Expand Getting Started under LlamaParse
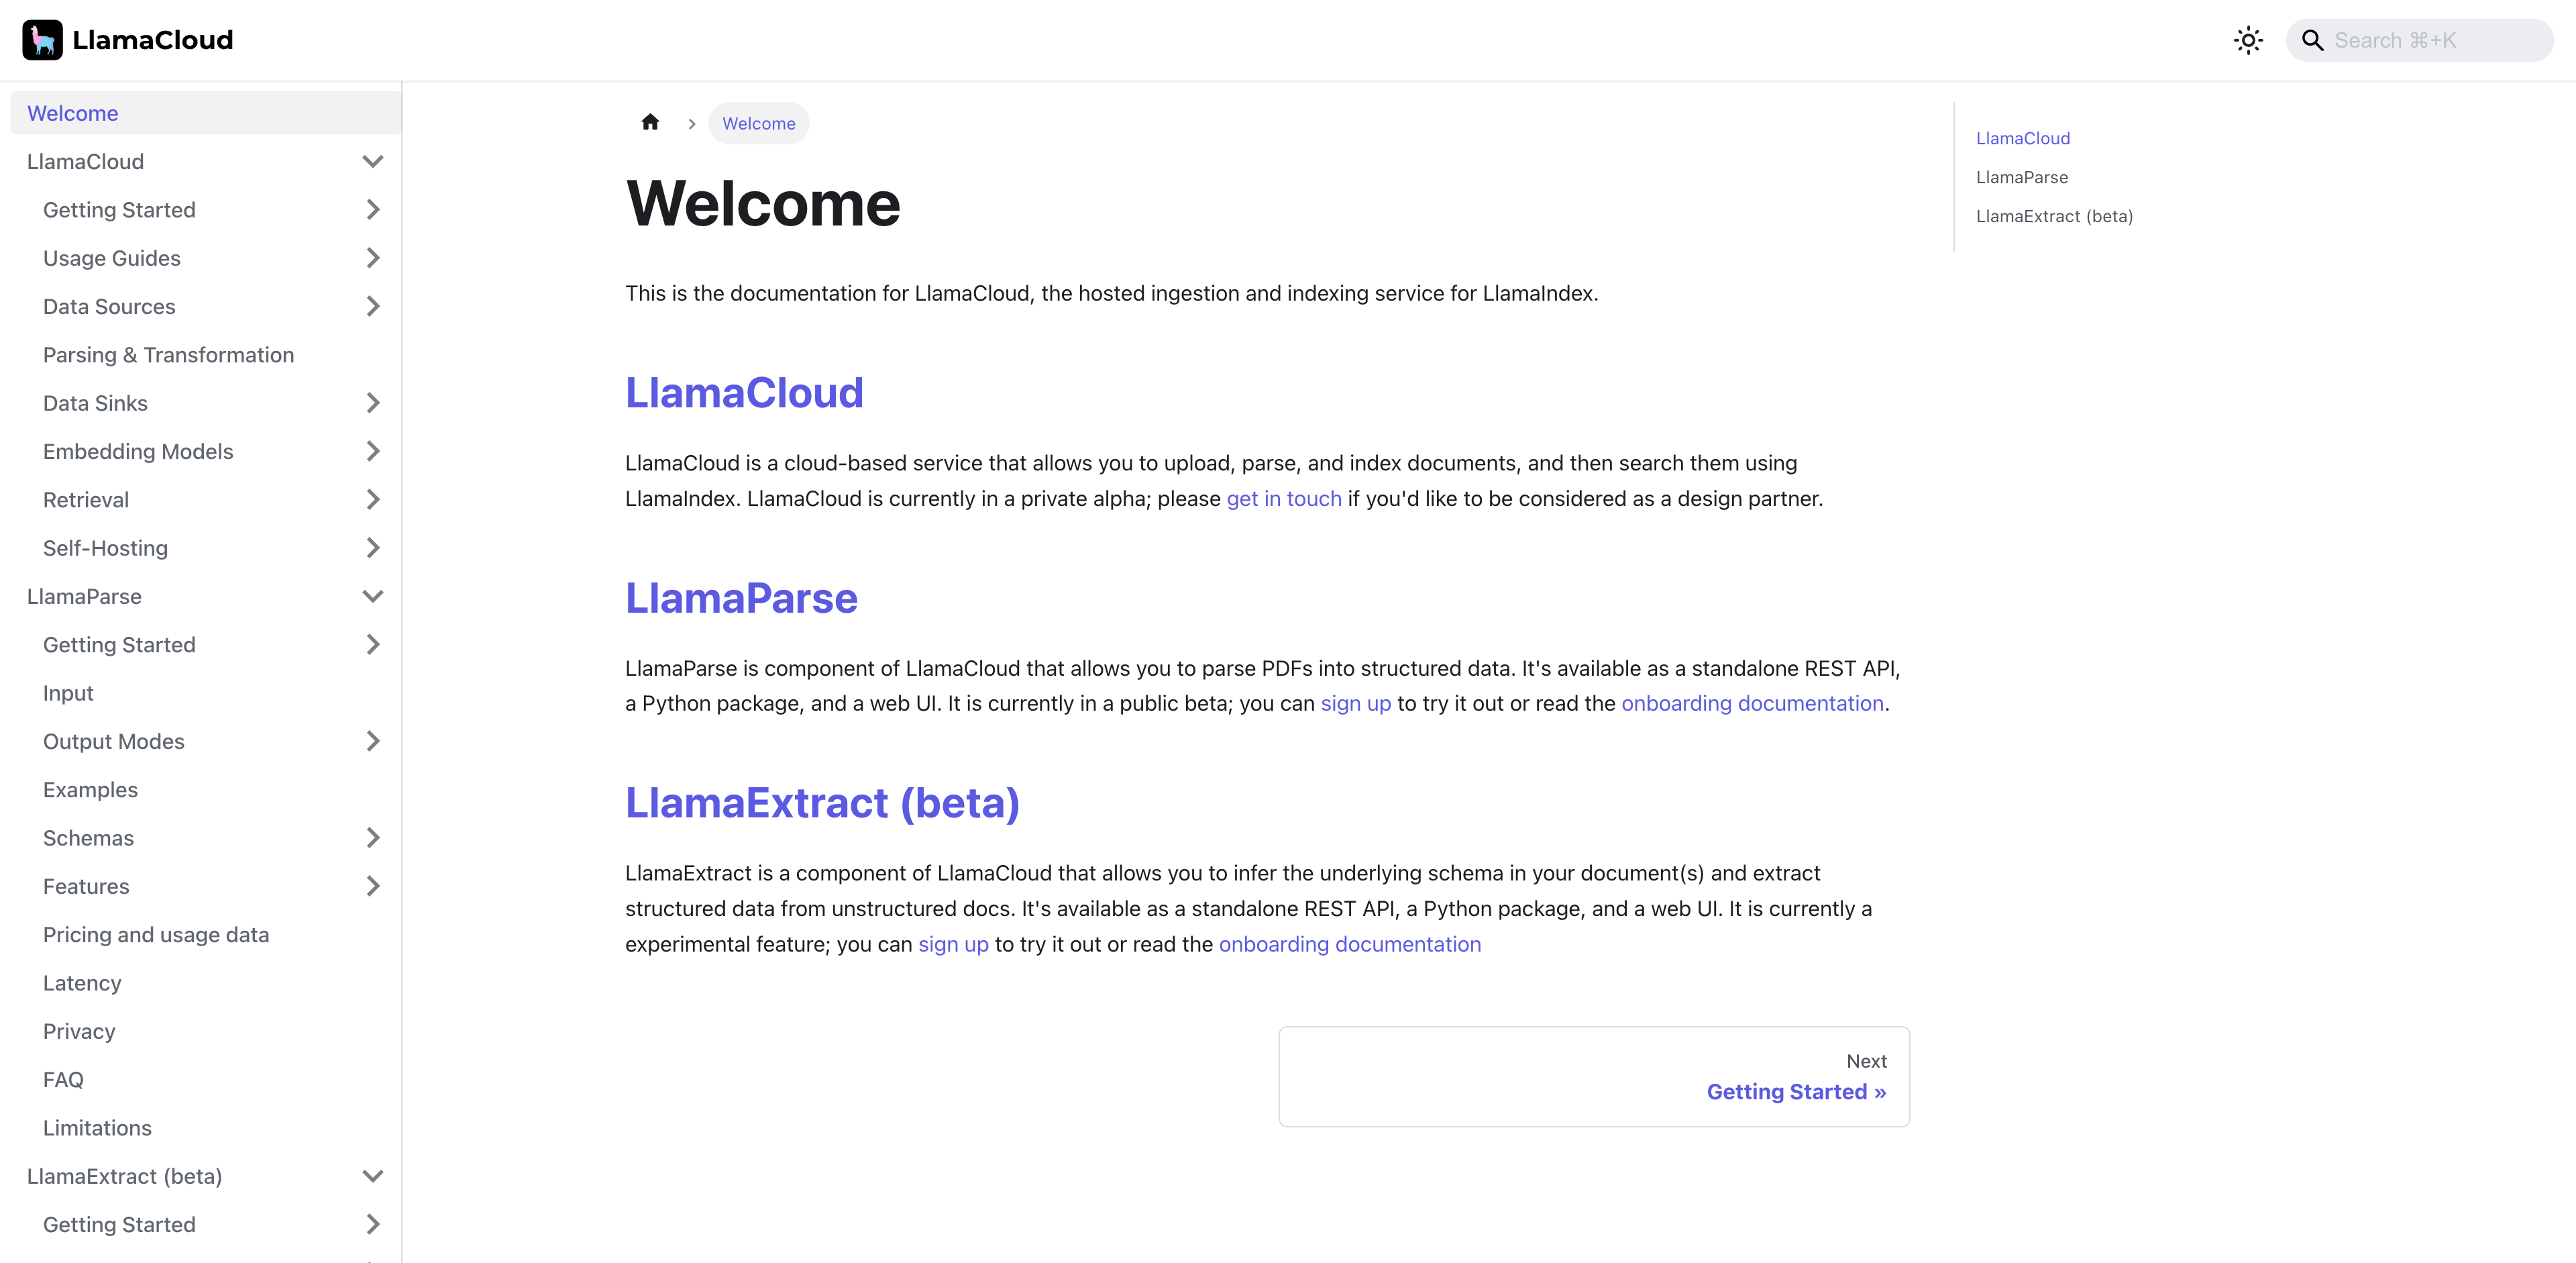Screen dimensions: 2576x1263 pos(373,645)
